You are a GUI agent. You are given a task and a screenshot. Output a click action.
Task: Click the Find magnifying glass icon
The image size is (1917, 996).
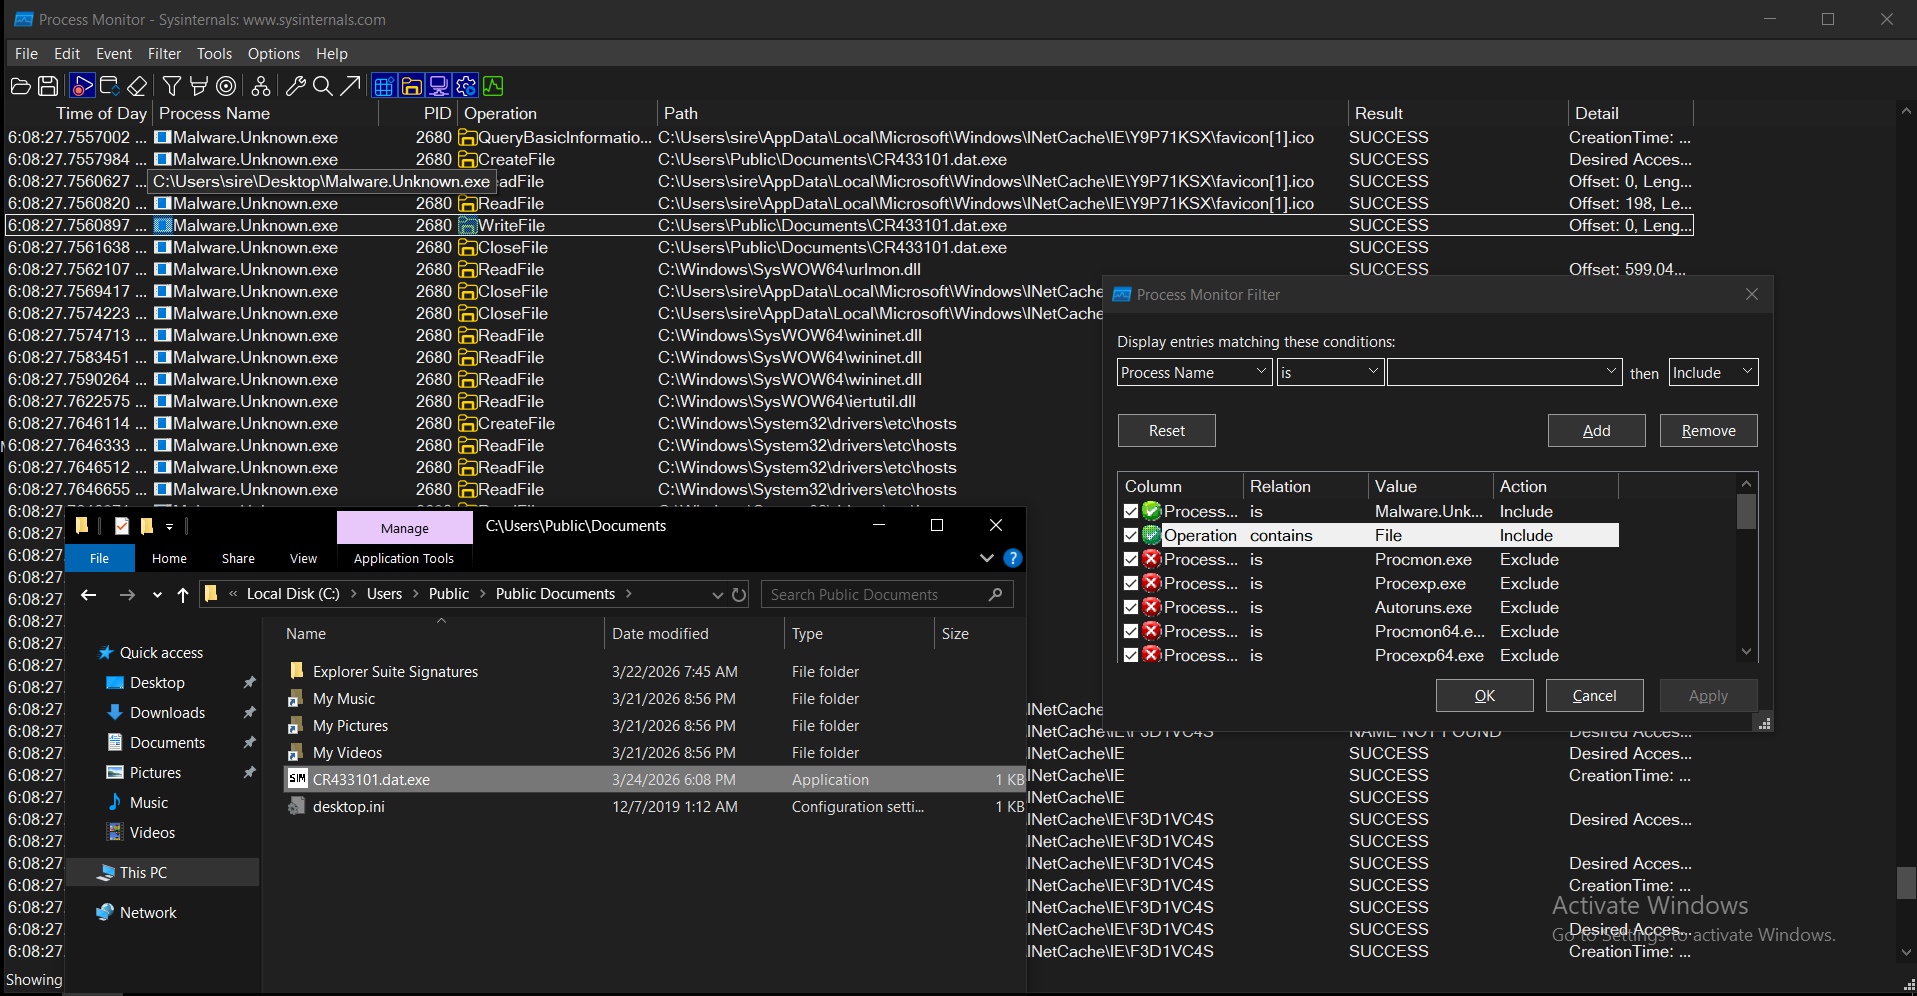(x=322, y=86)
